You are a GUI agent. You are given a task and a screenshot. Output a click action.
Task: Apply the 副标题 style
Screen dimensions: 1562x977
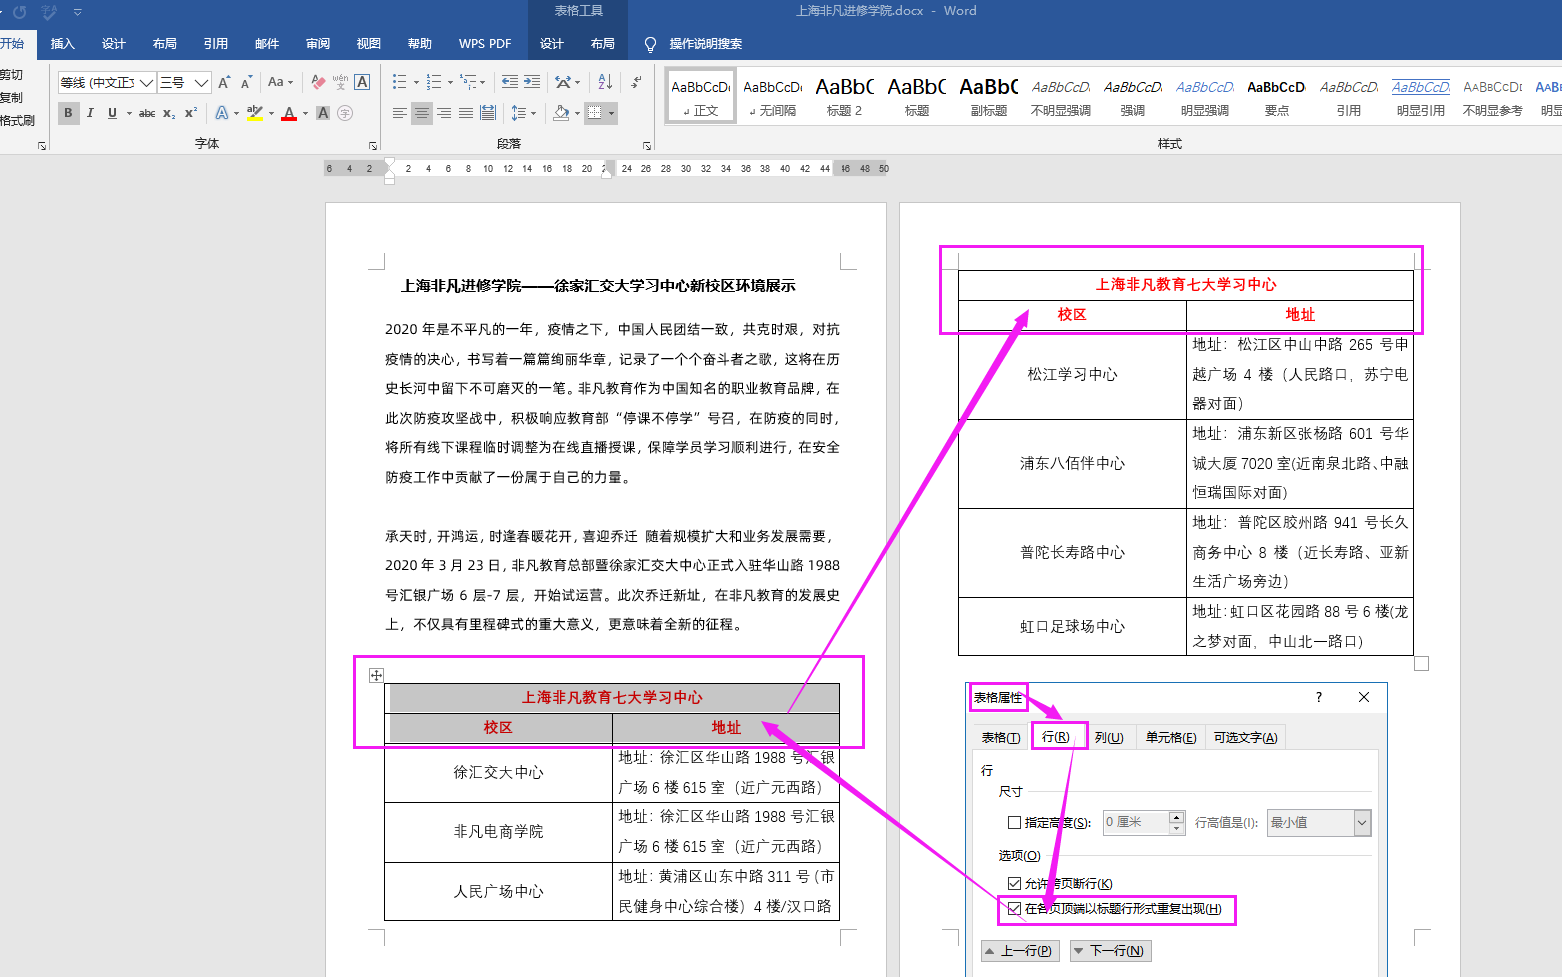tap(988, 97)
